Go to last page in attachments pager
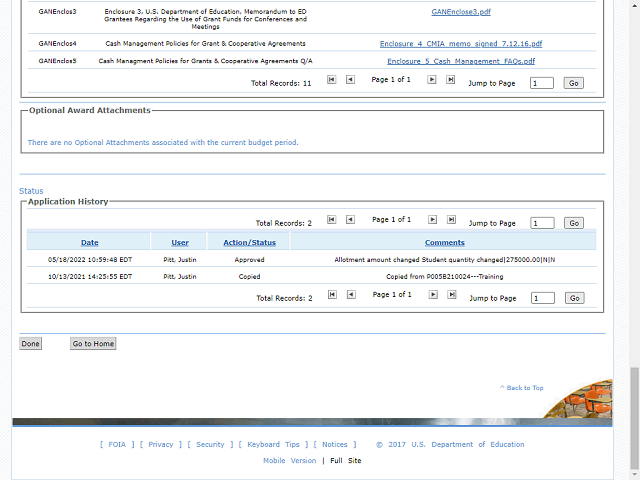 coord(450,80)
